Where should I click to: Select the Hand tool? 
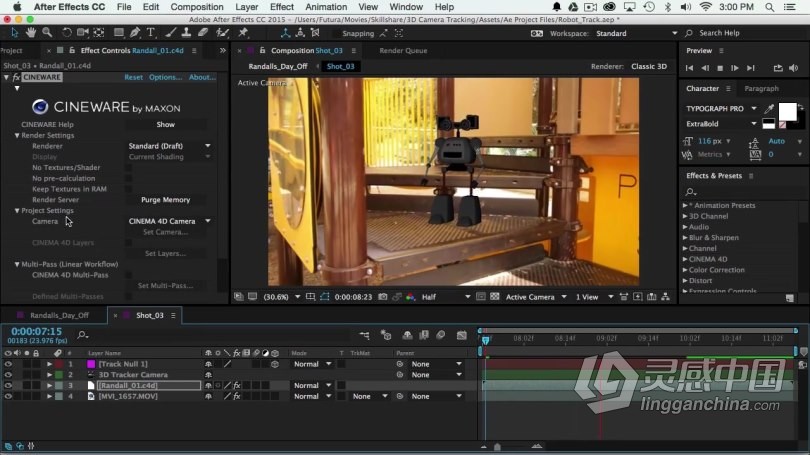[30, 33]
